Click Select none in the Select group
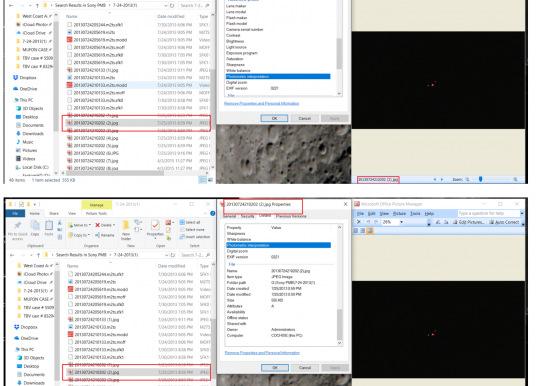This screenshot has height=386, width=536. click(x=191, y=229)
